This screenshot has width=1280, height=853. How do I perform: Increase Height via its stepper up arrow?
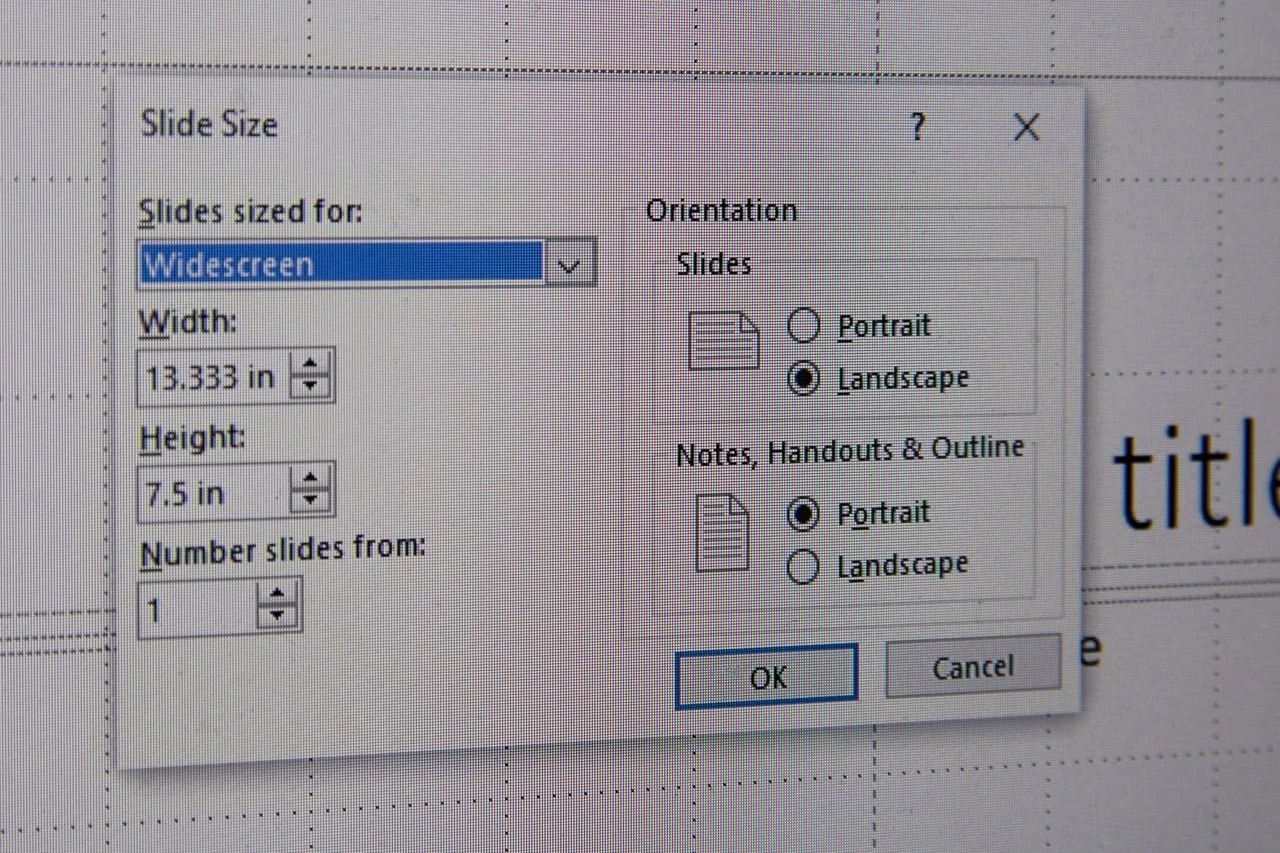tap(309, 478)
